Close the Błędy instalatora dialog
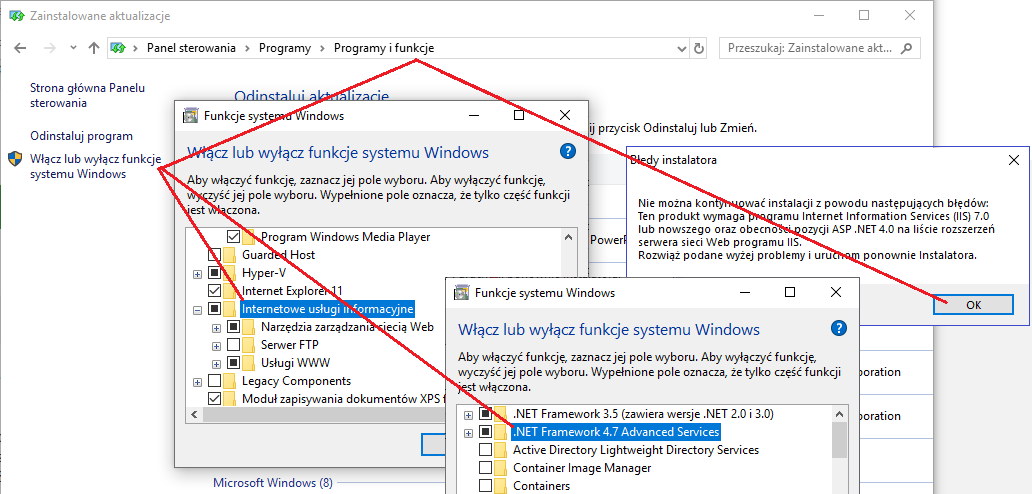The height and width of the screenshot is (494, 1032). (x=1014, y=160)
